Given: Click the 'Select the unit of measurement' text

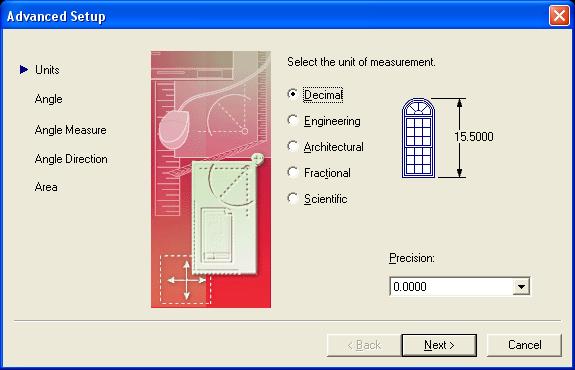Looking at the screenshot, I should (361, 62).
